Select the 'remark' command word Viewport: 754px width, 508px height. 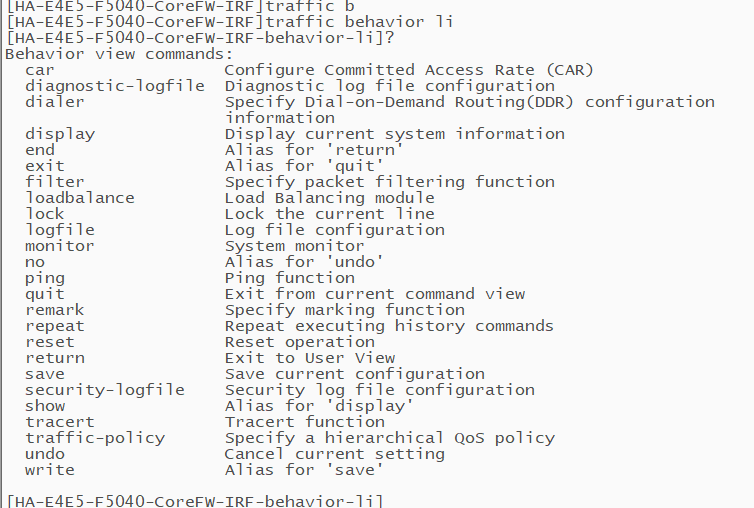point(55,310)
